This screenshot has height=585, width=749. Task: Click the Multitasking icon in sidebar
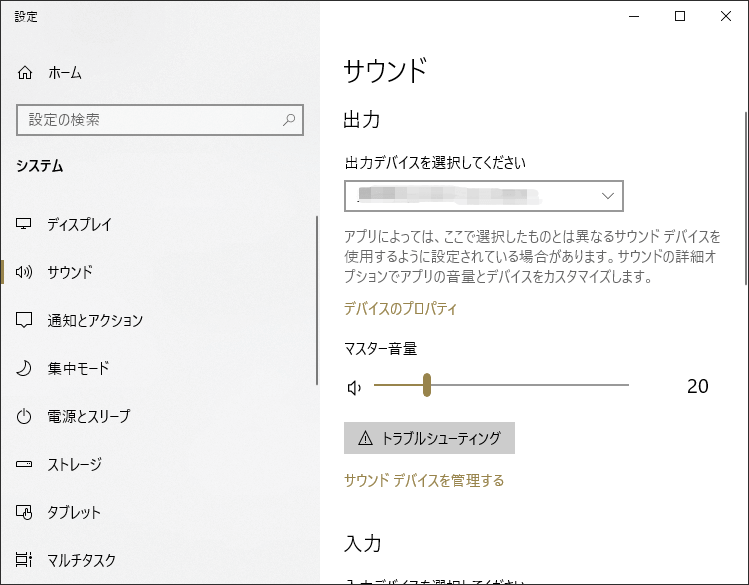click(25, 560)
